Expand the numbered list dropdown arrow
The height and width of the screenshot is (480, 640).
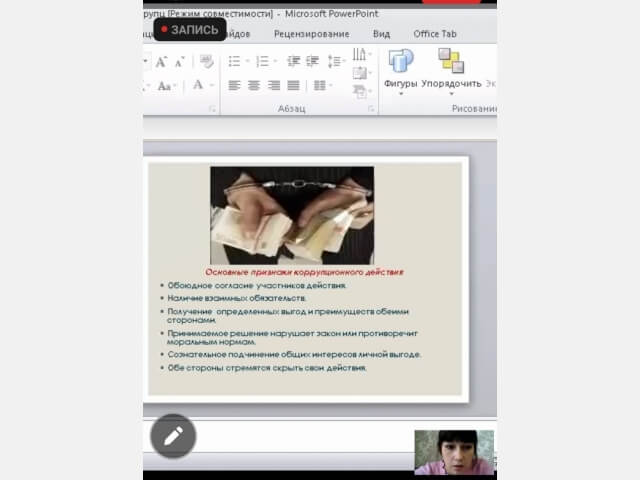(x=276, y=61)
